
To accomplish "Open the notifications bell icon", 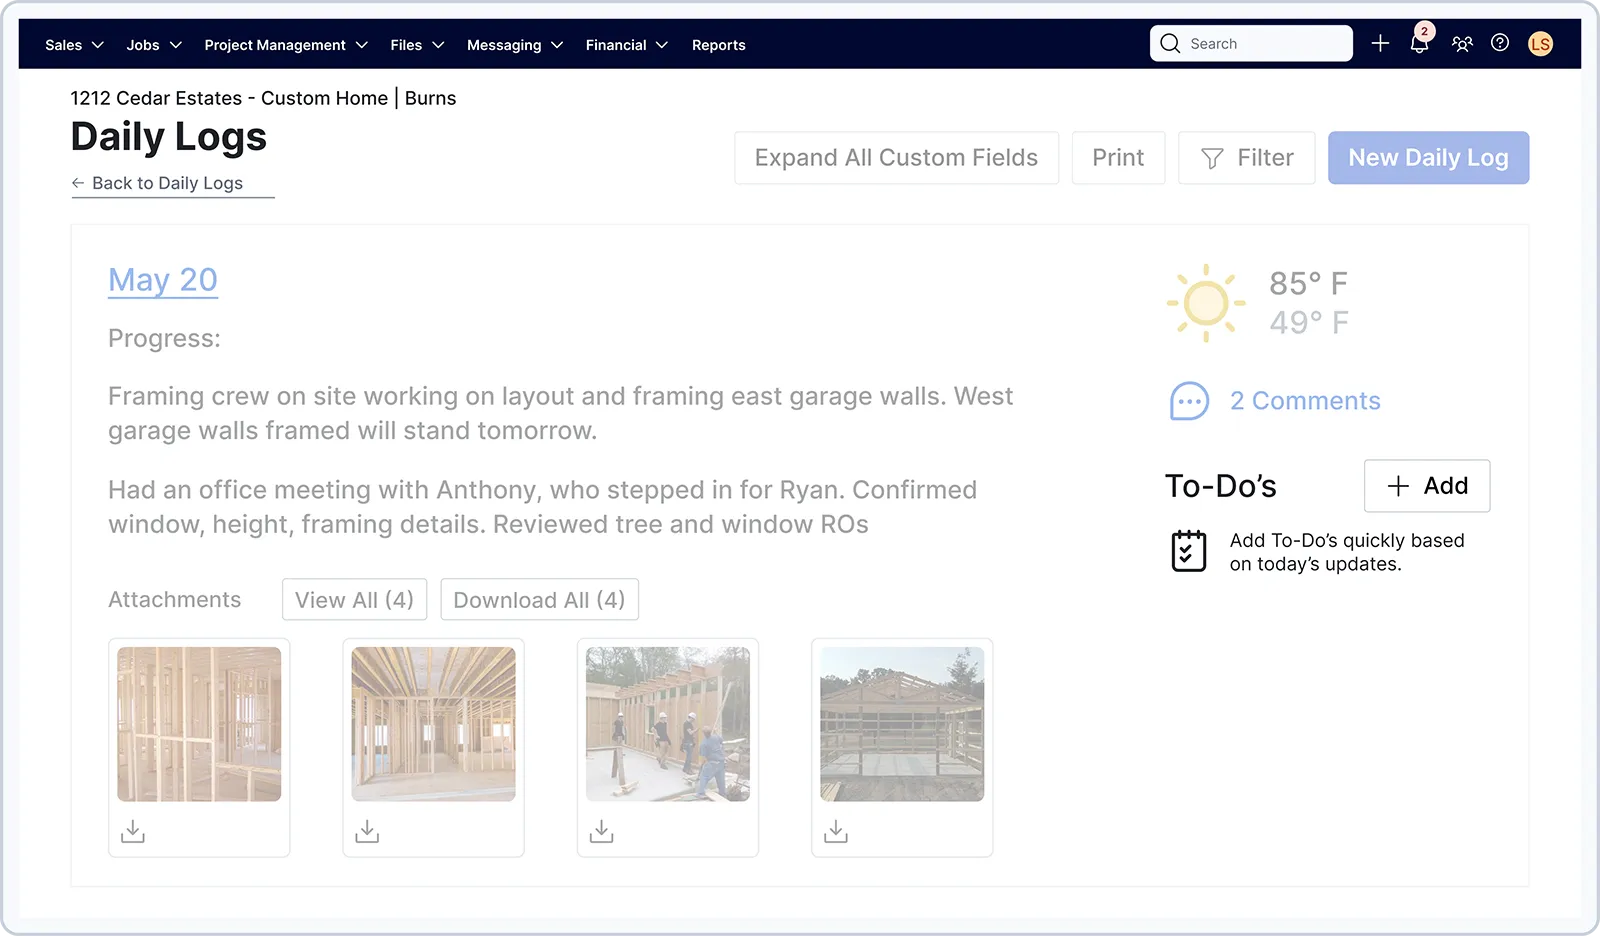I will tap(1419, 44).
